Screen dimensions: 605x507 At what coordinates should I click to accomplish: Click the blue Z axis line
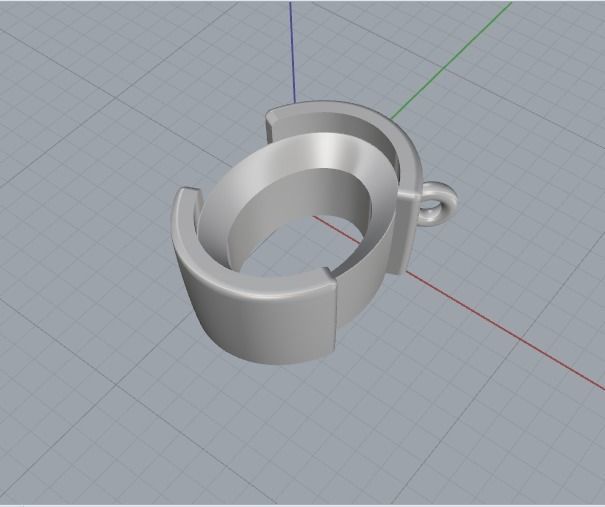point(292,52)
